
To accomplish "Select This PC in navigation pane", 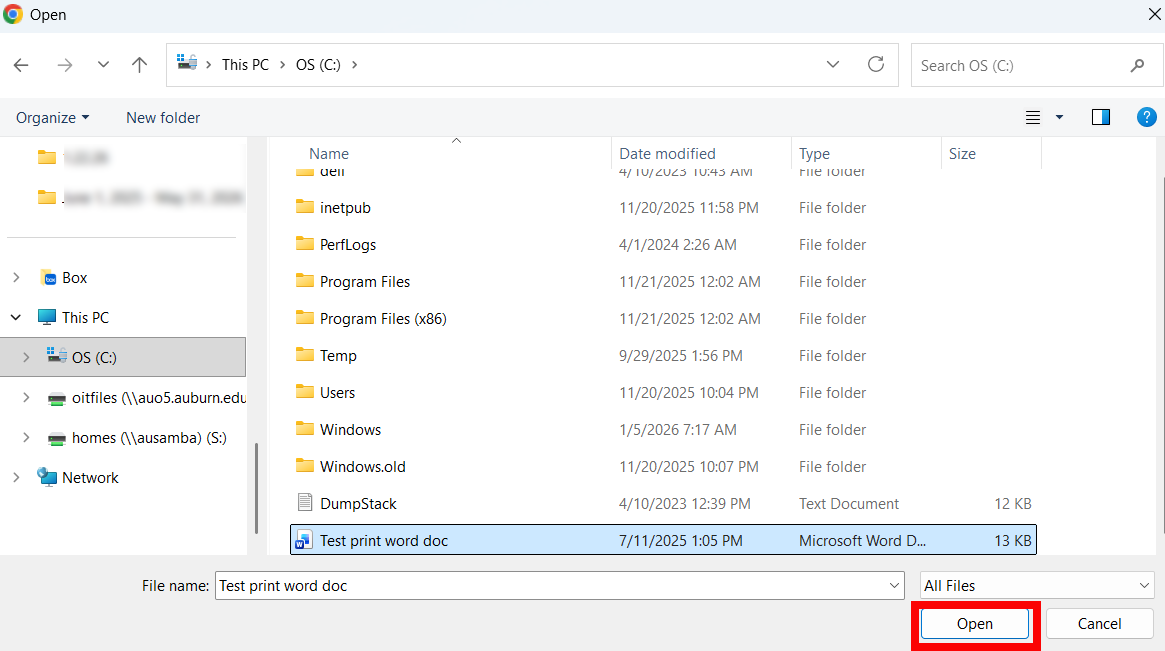I will click(x=85, y=317).
